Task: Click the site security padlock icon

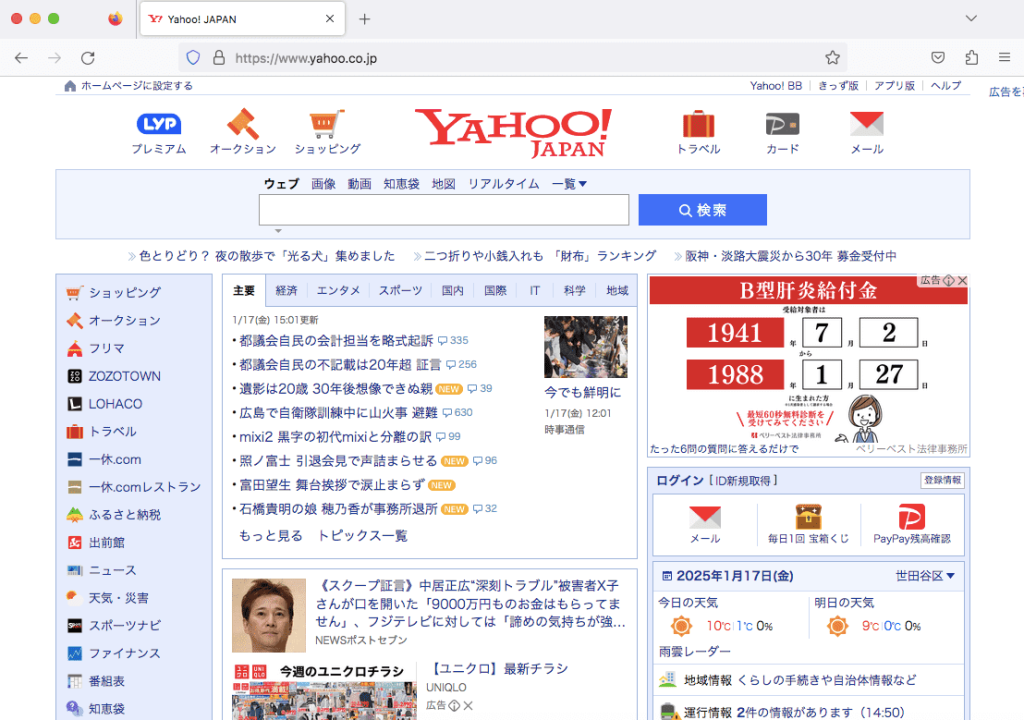Action: [219, 57]
